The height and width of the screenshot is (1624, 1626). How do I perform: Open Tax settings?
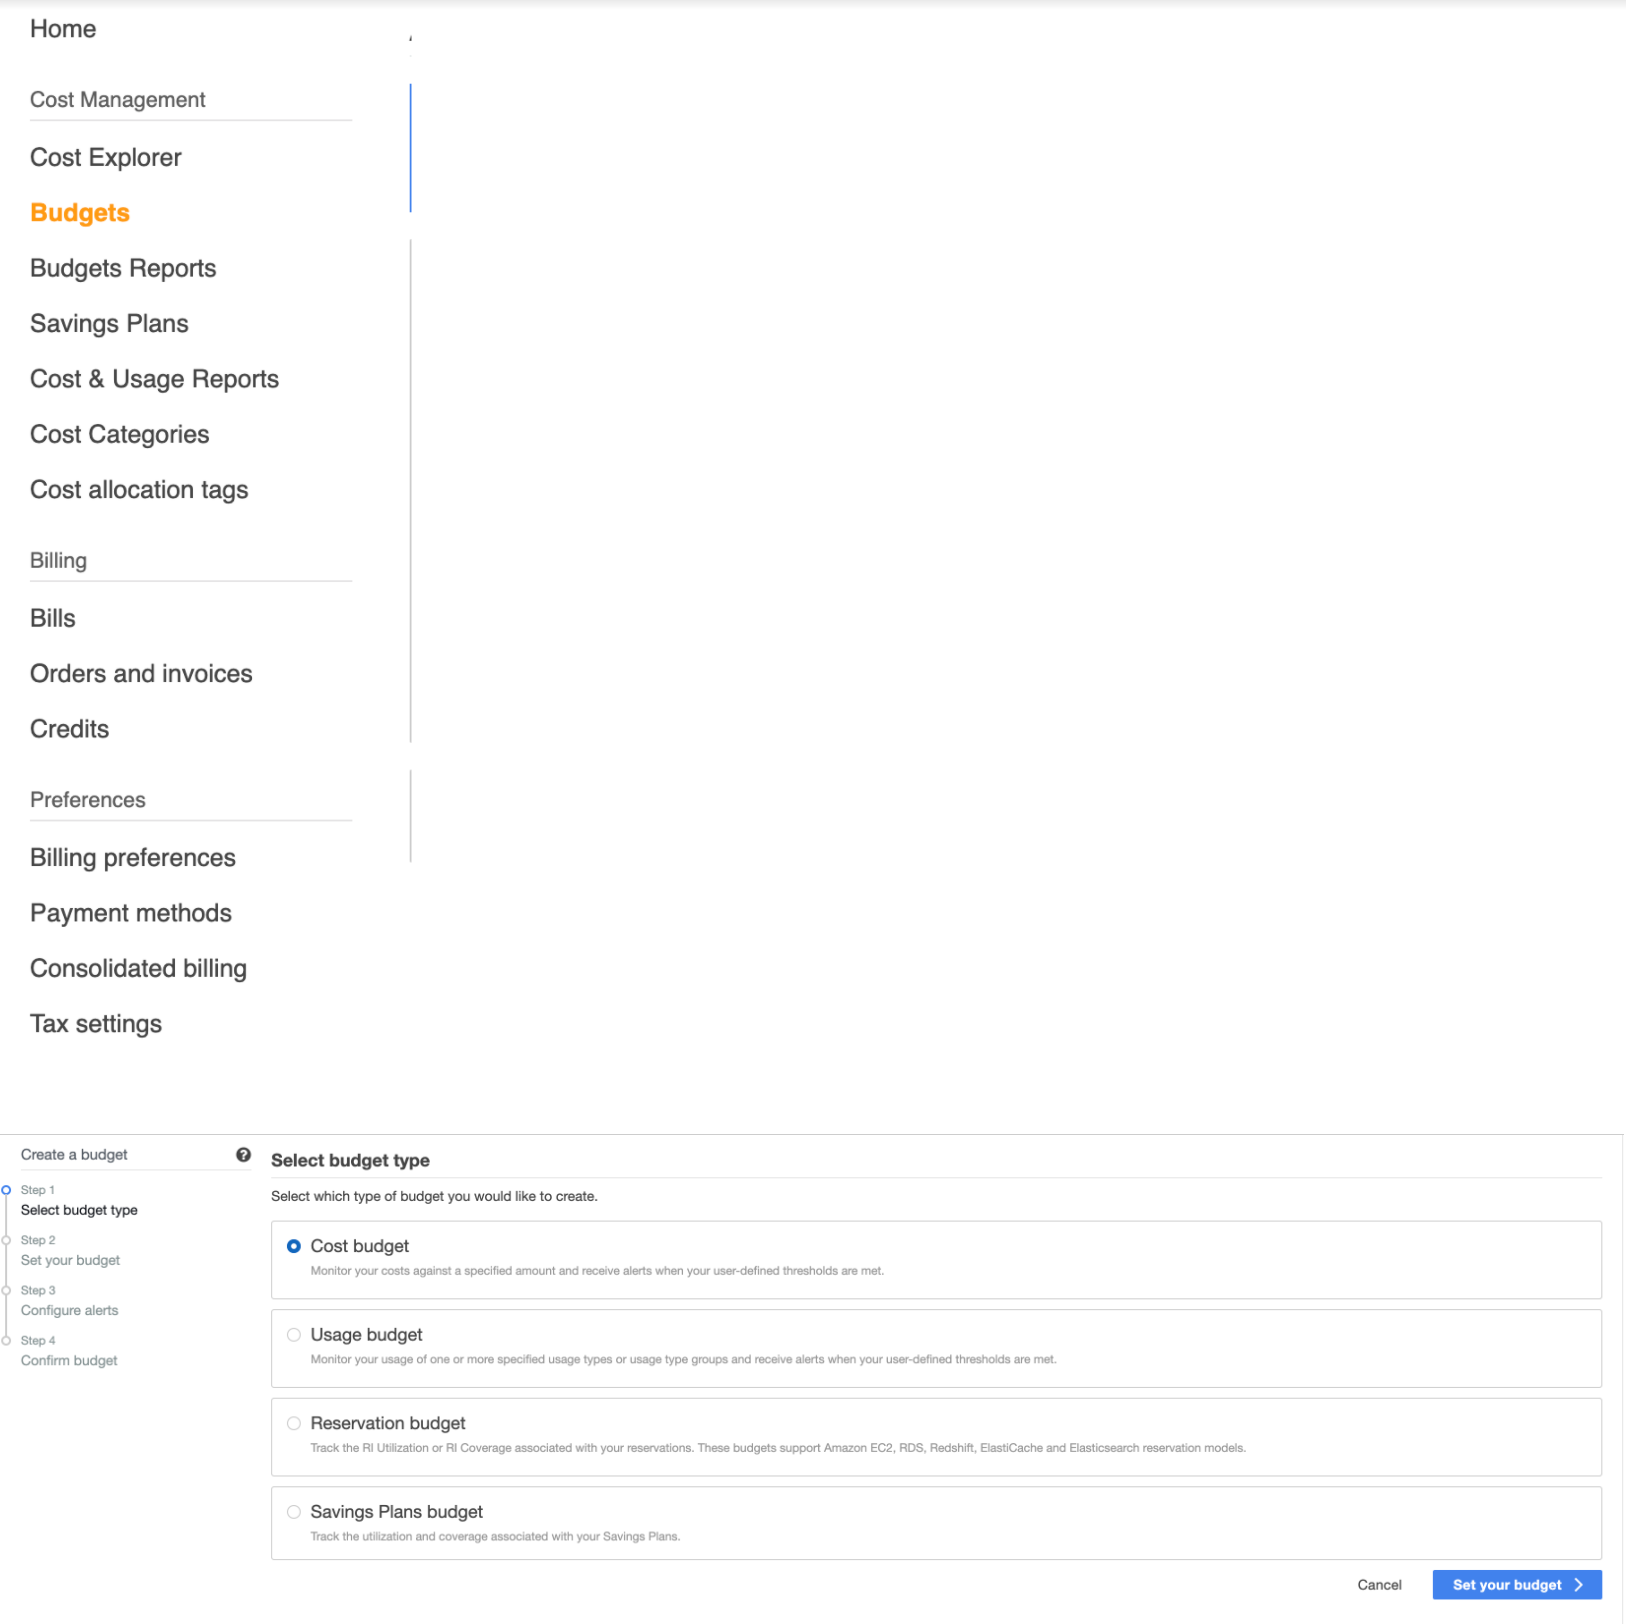(x=96, y=1024)
